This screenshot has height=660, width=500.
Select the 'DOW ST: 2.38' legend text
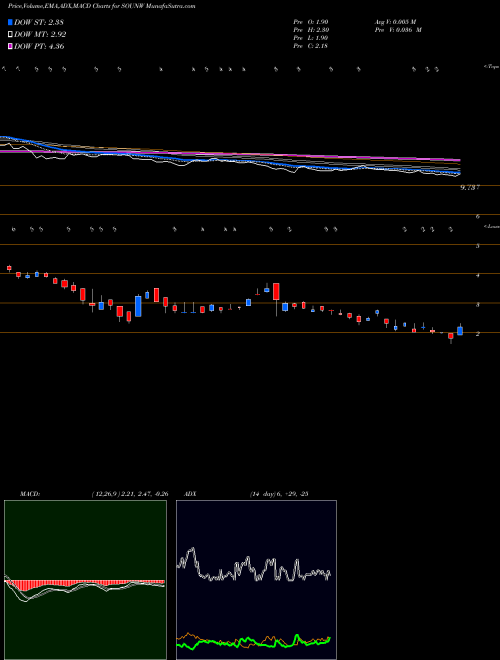pos(39,22)
